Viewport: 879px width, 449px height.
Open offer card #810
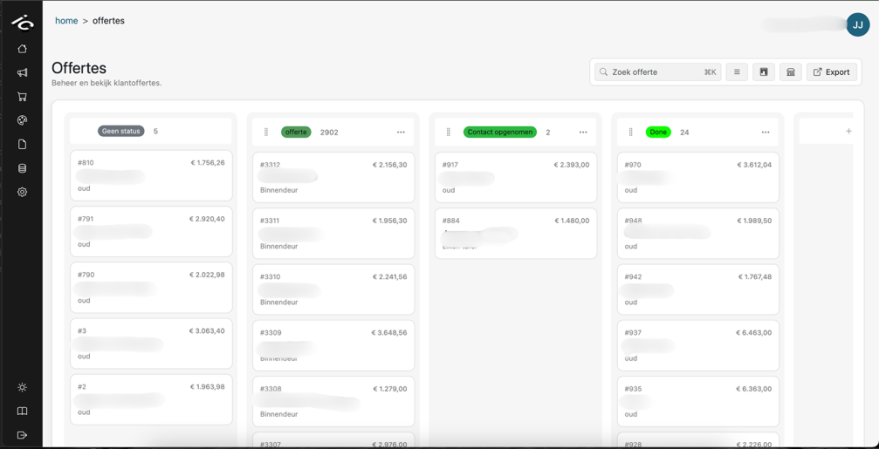click(151, 175)
